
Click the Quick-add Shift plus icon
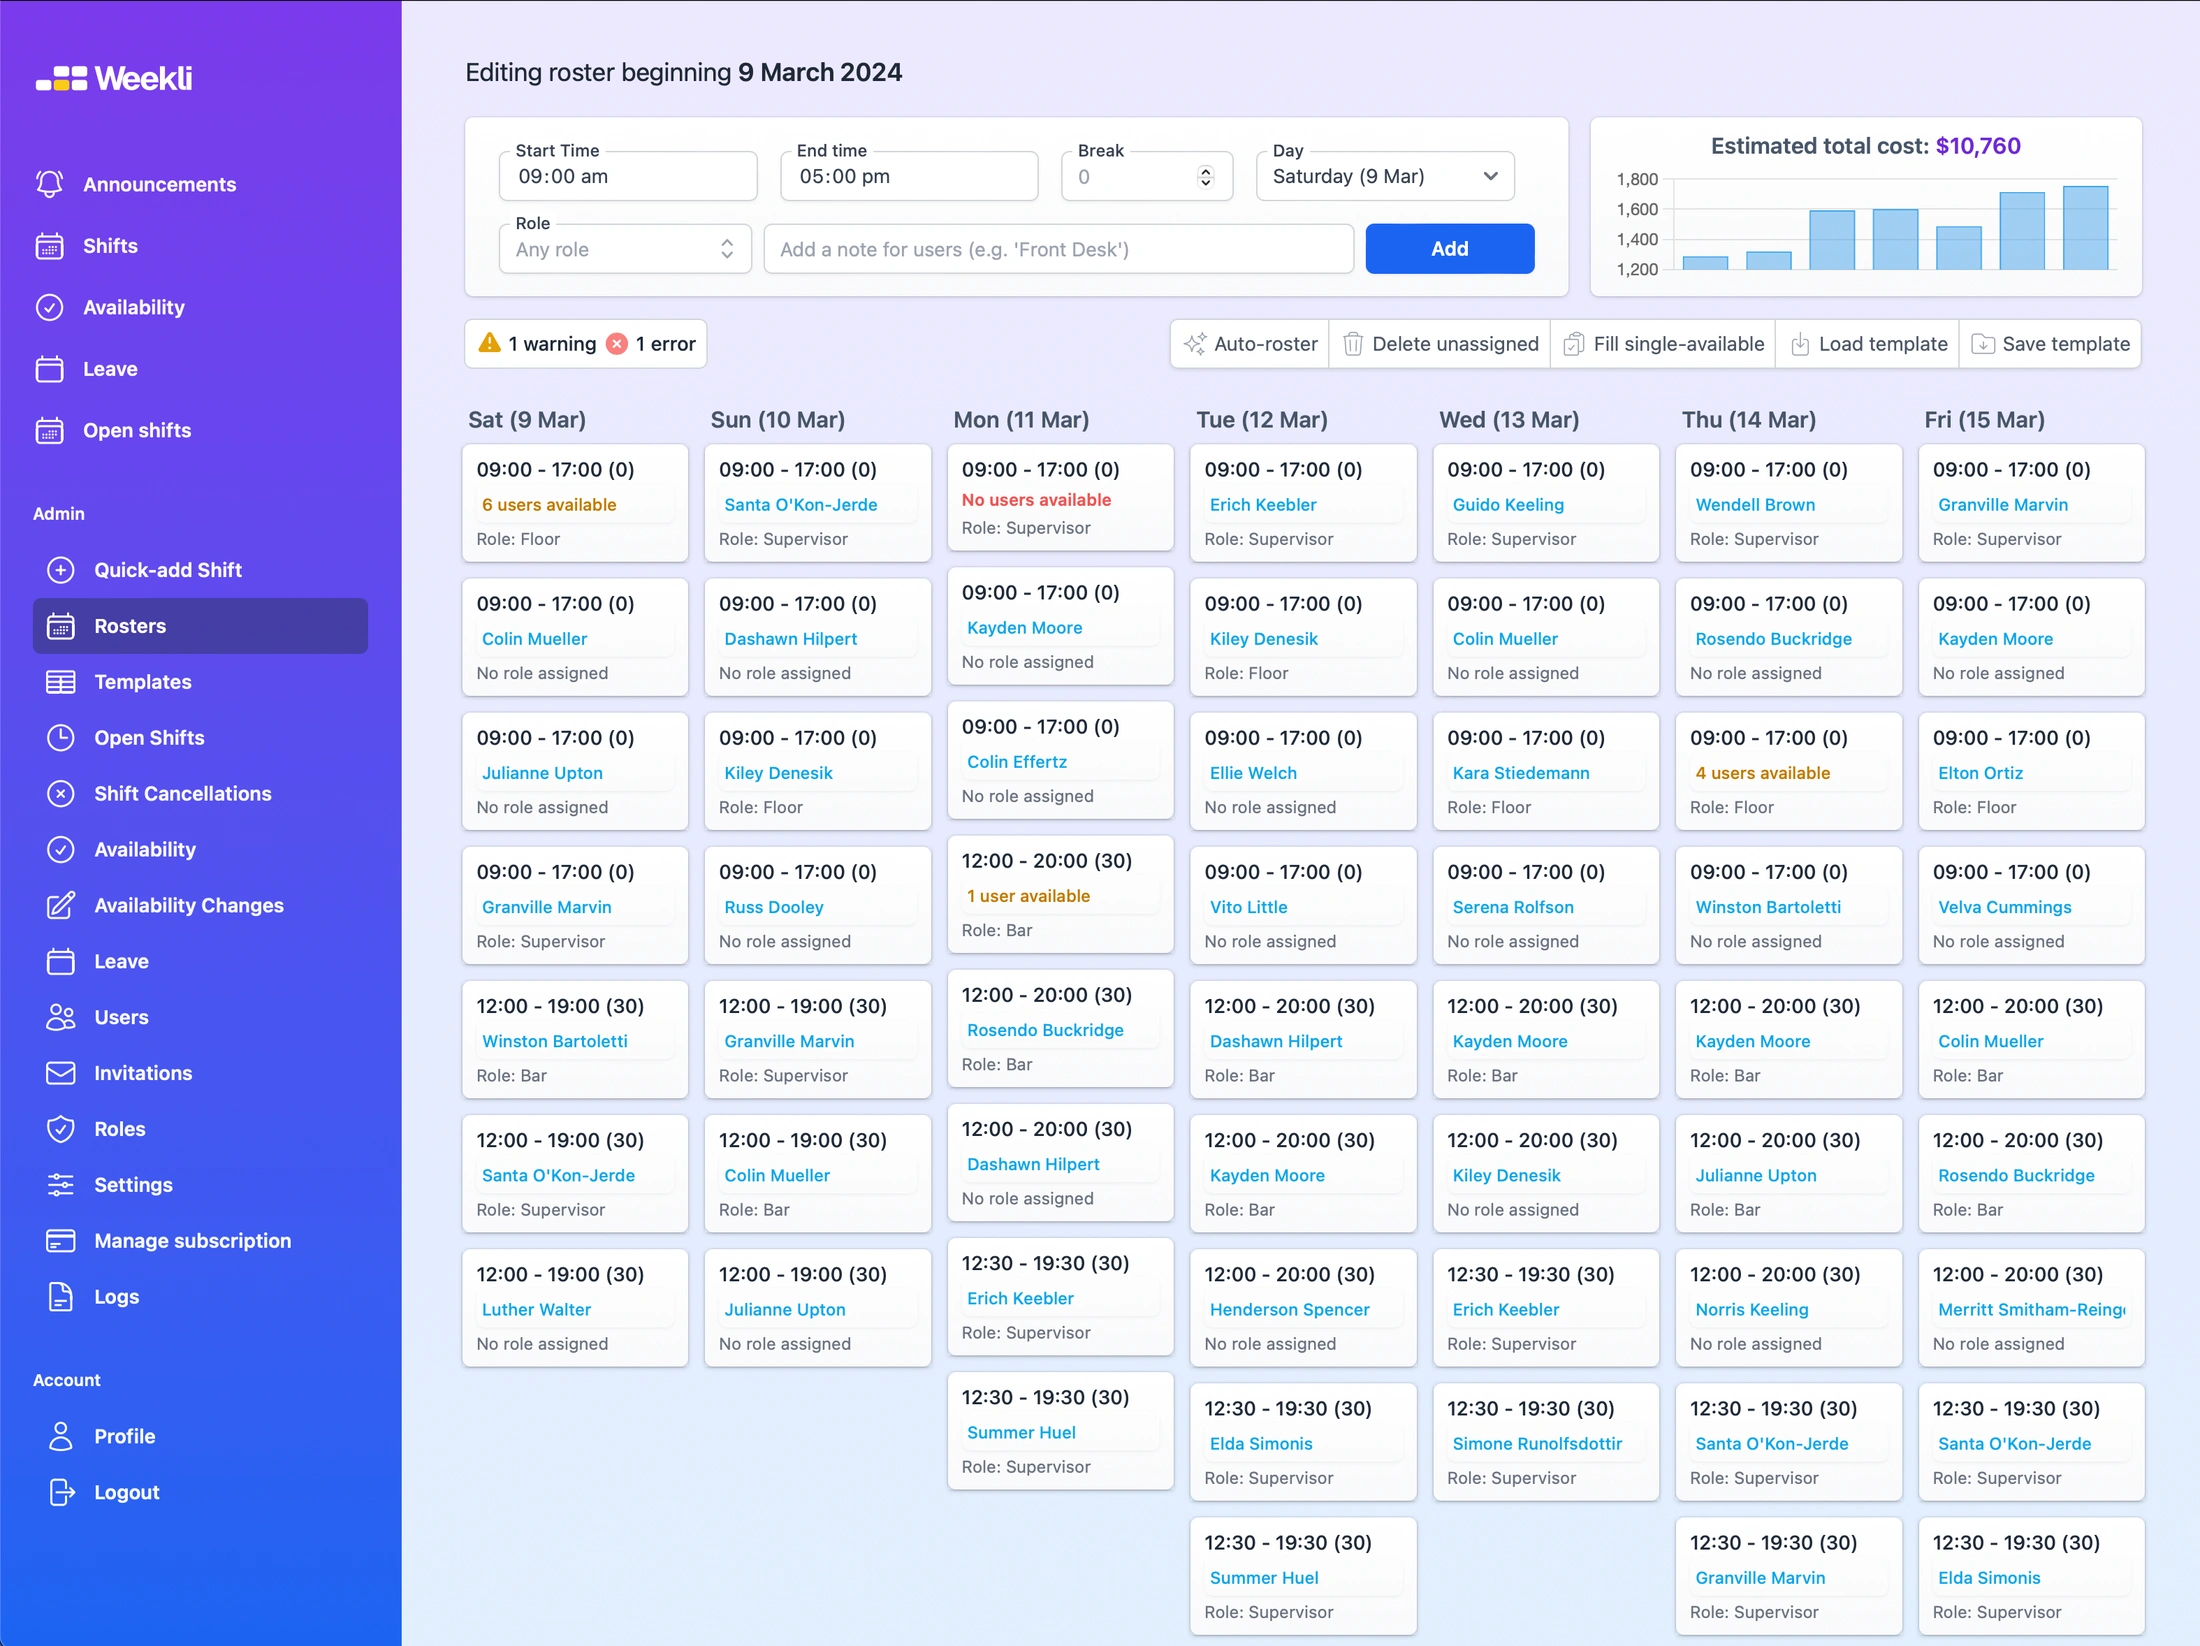coord(60,570)
